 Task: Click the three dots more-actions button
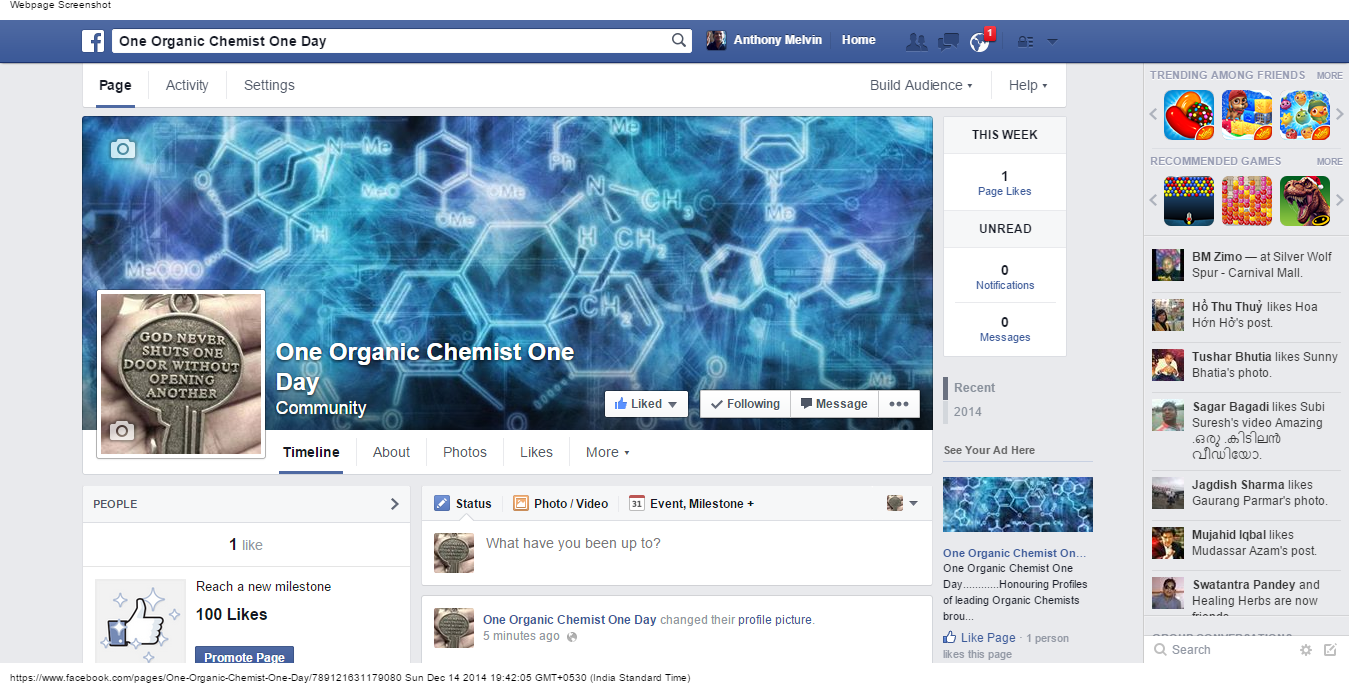tap(898, 404)
